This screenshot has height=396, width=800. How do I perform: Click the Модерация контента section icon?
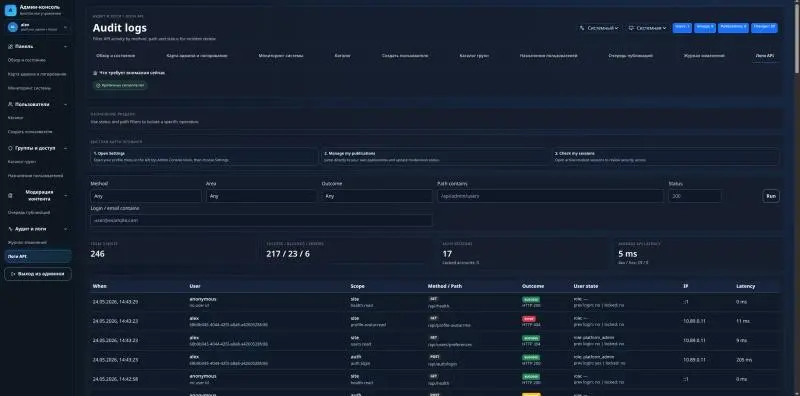[x=10, y=195]
